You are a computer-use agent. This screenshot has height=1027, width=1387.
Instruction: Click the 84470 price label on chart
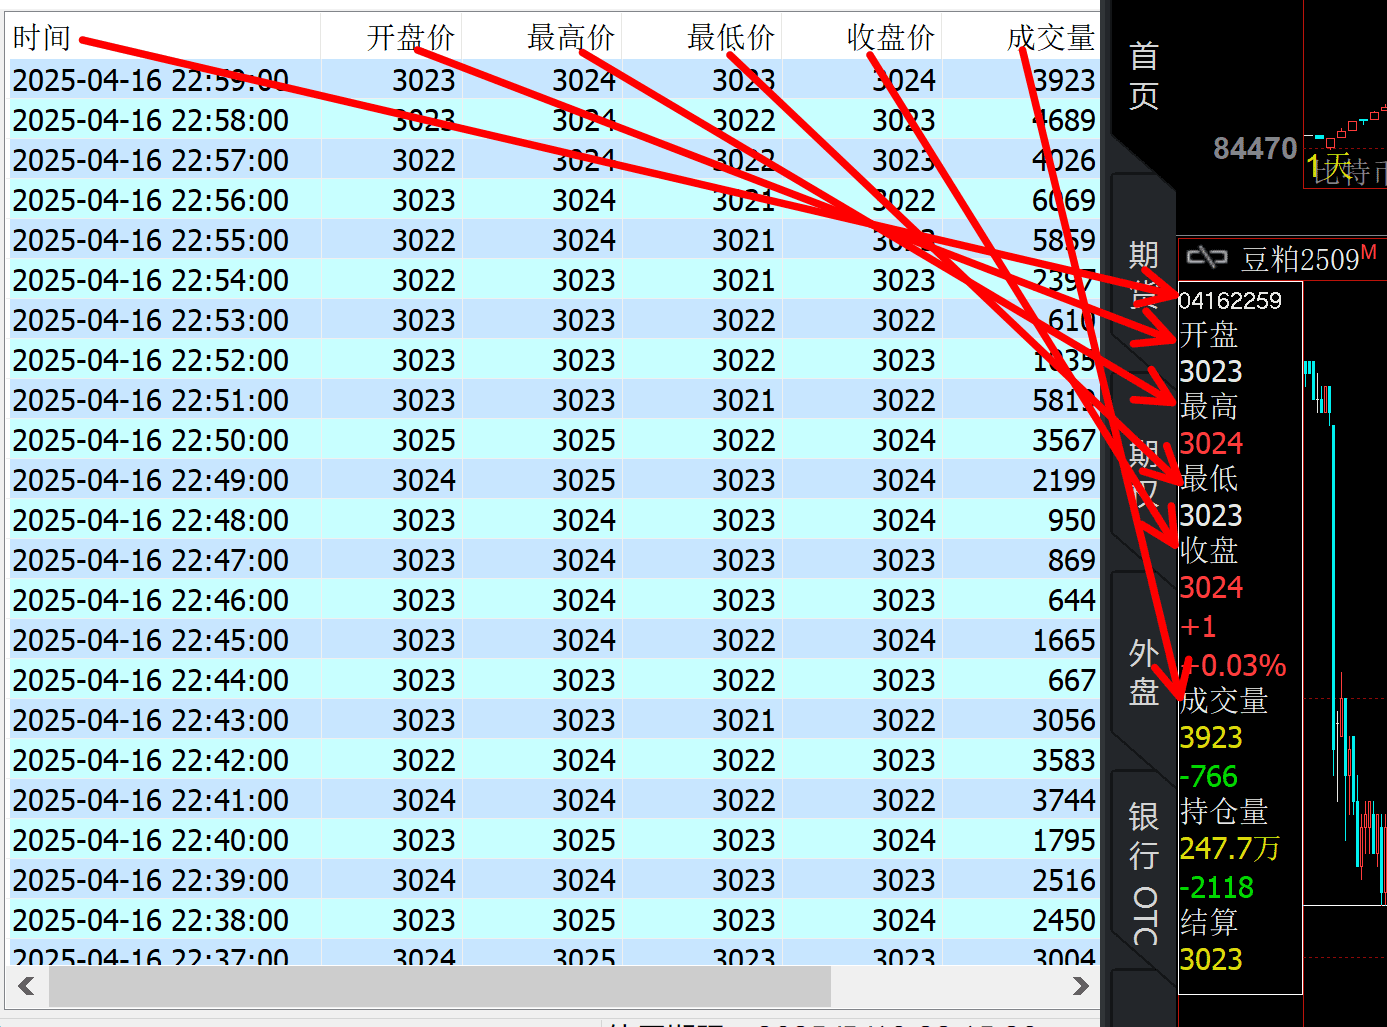[1254, 149]
